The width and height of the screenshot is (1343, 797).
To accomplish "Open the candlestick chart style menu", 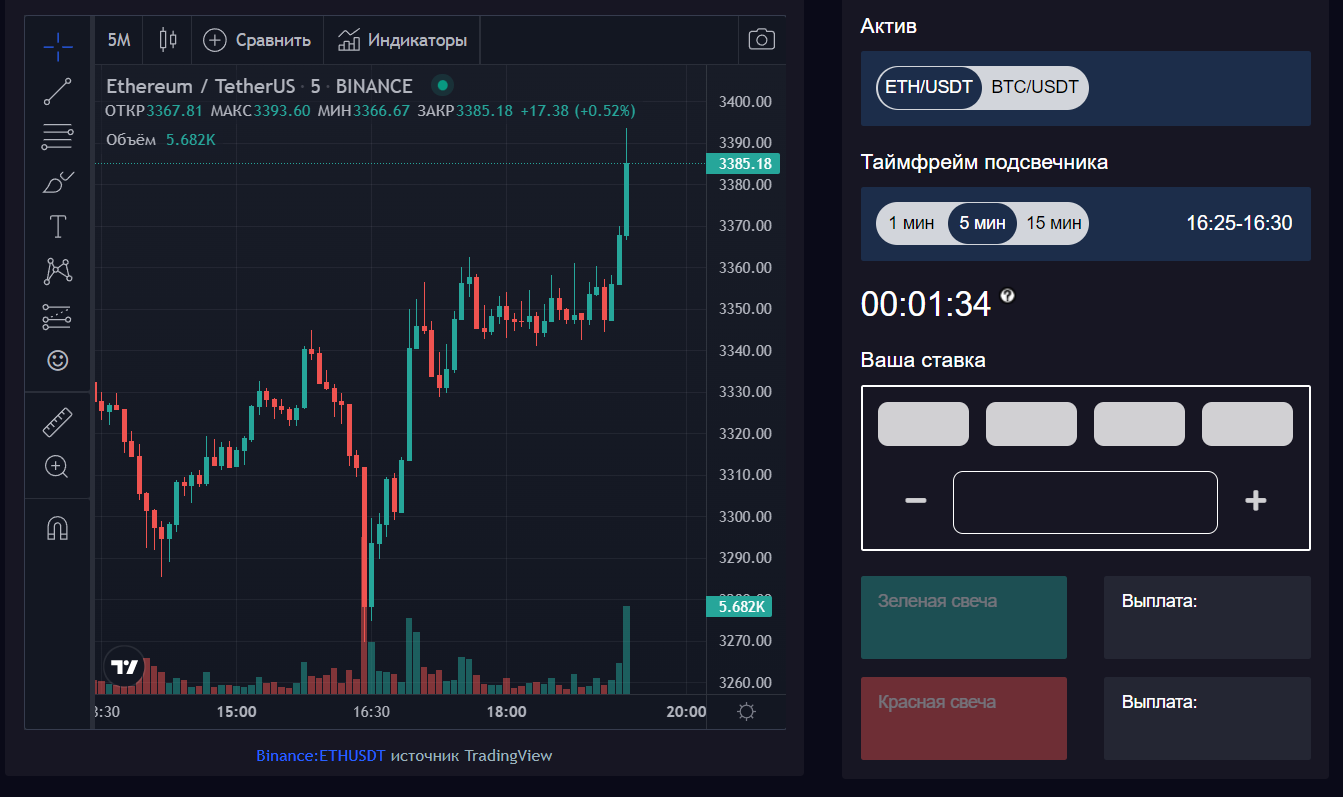I will [167, 40].
